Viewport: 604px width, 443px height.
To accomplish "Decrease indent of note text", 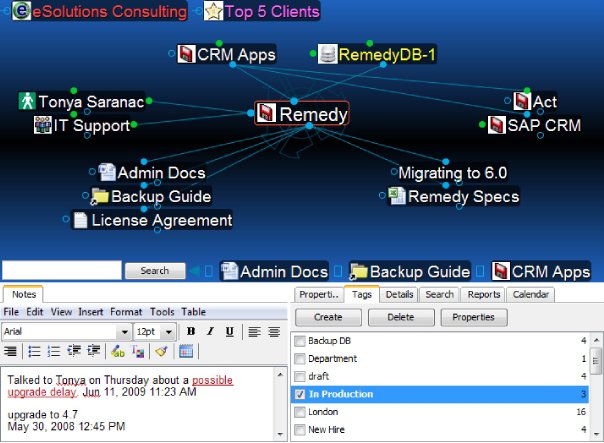I will (x=74, y=351).
